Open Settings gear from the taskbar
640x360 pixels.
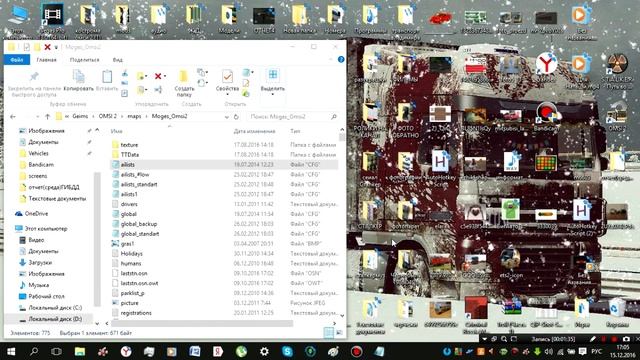(264, 351)
